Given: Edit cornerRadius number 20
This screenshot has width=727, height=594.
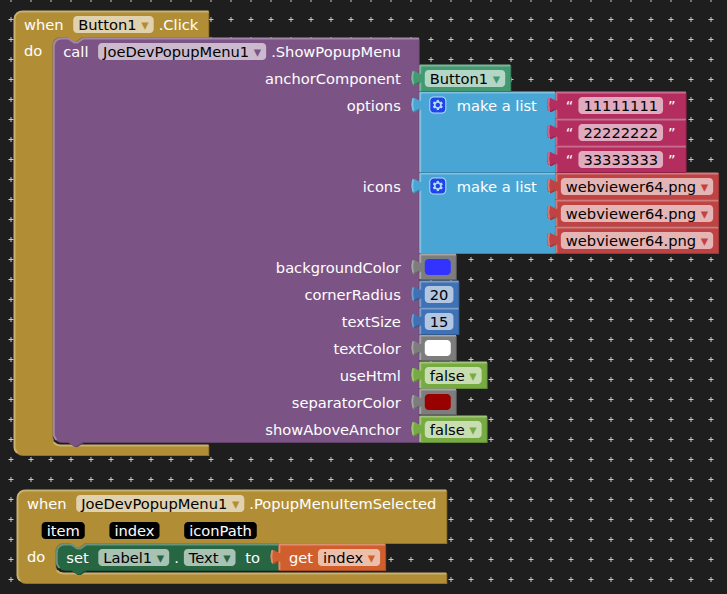Looking at the screenshot, I should (x=439, y=295).
